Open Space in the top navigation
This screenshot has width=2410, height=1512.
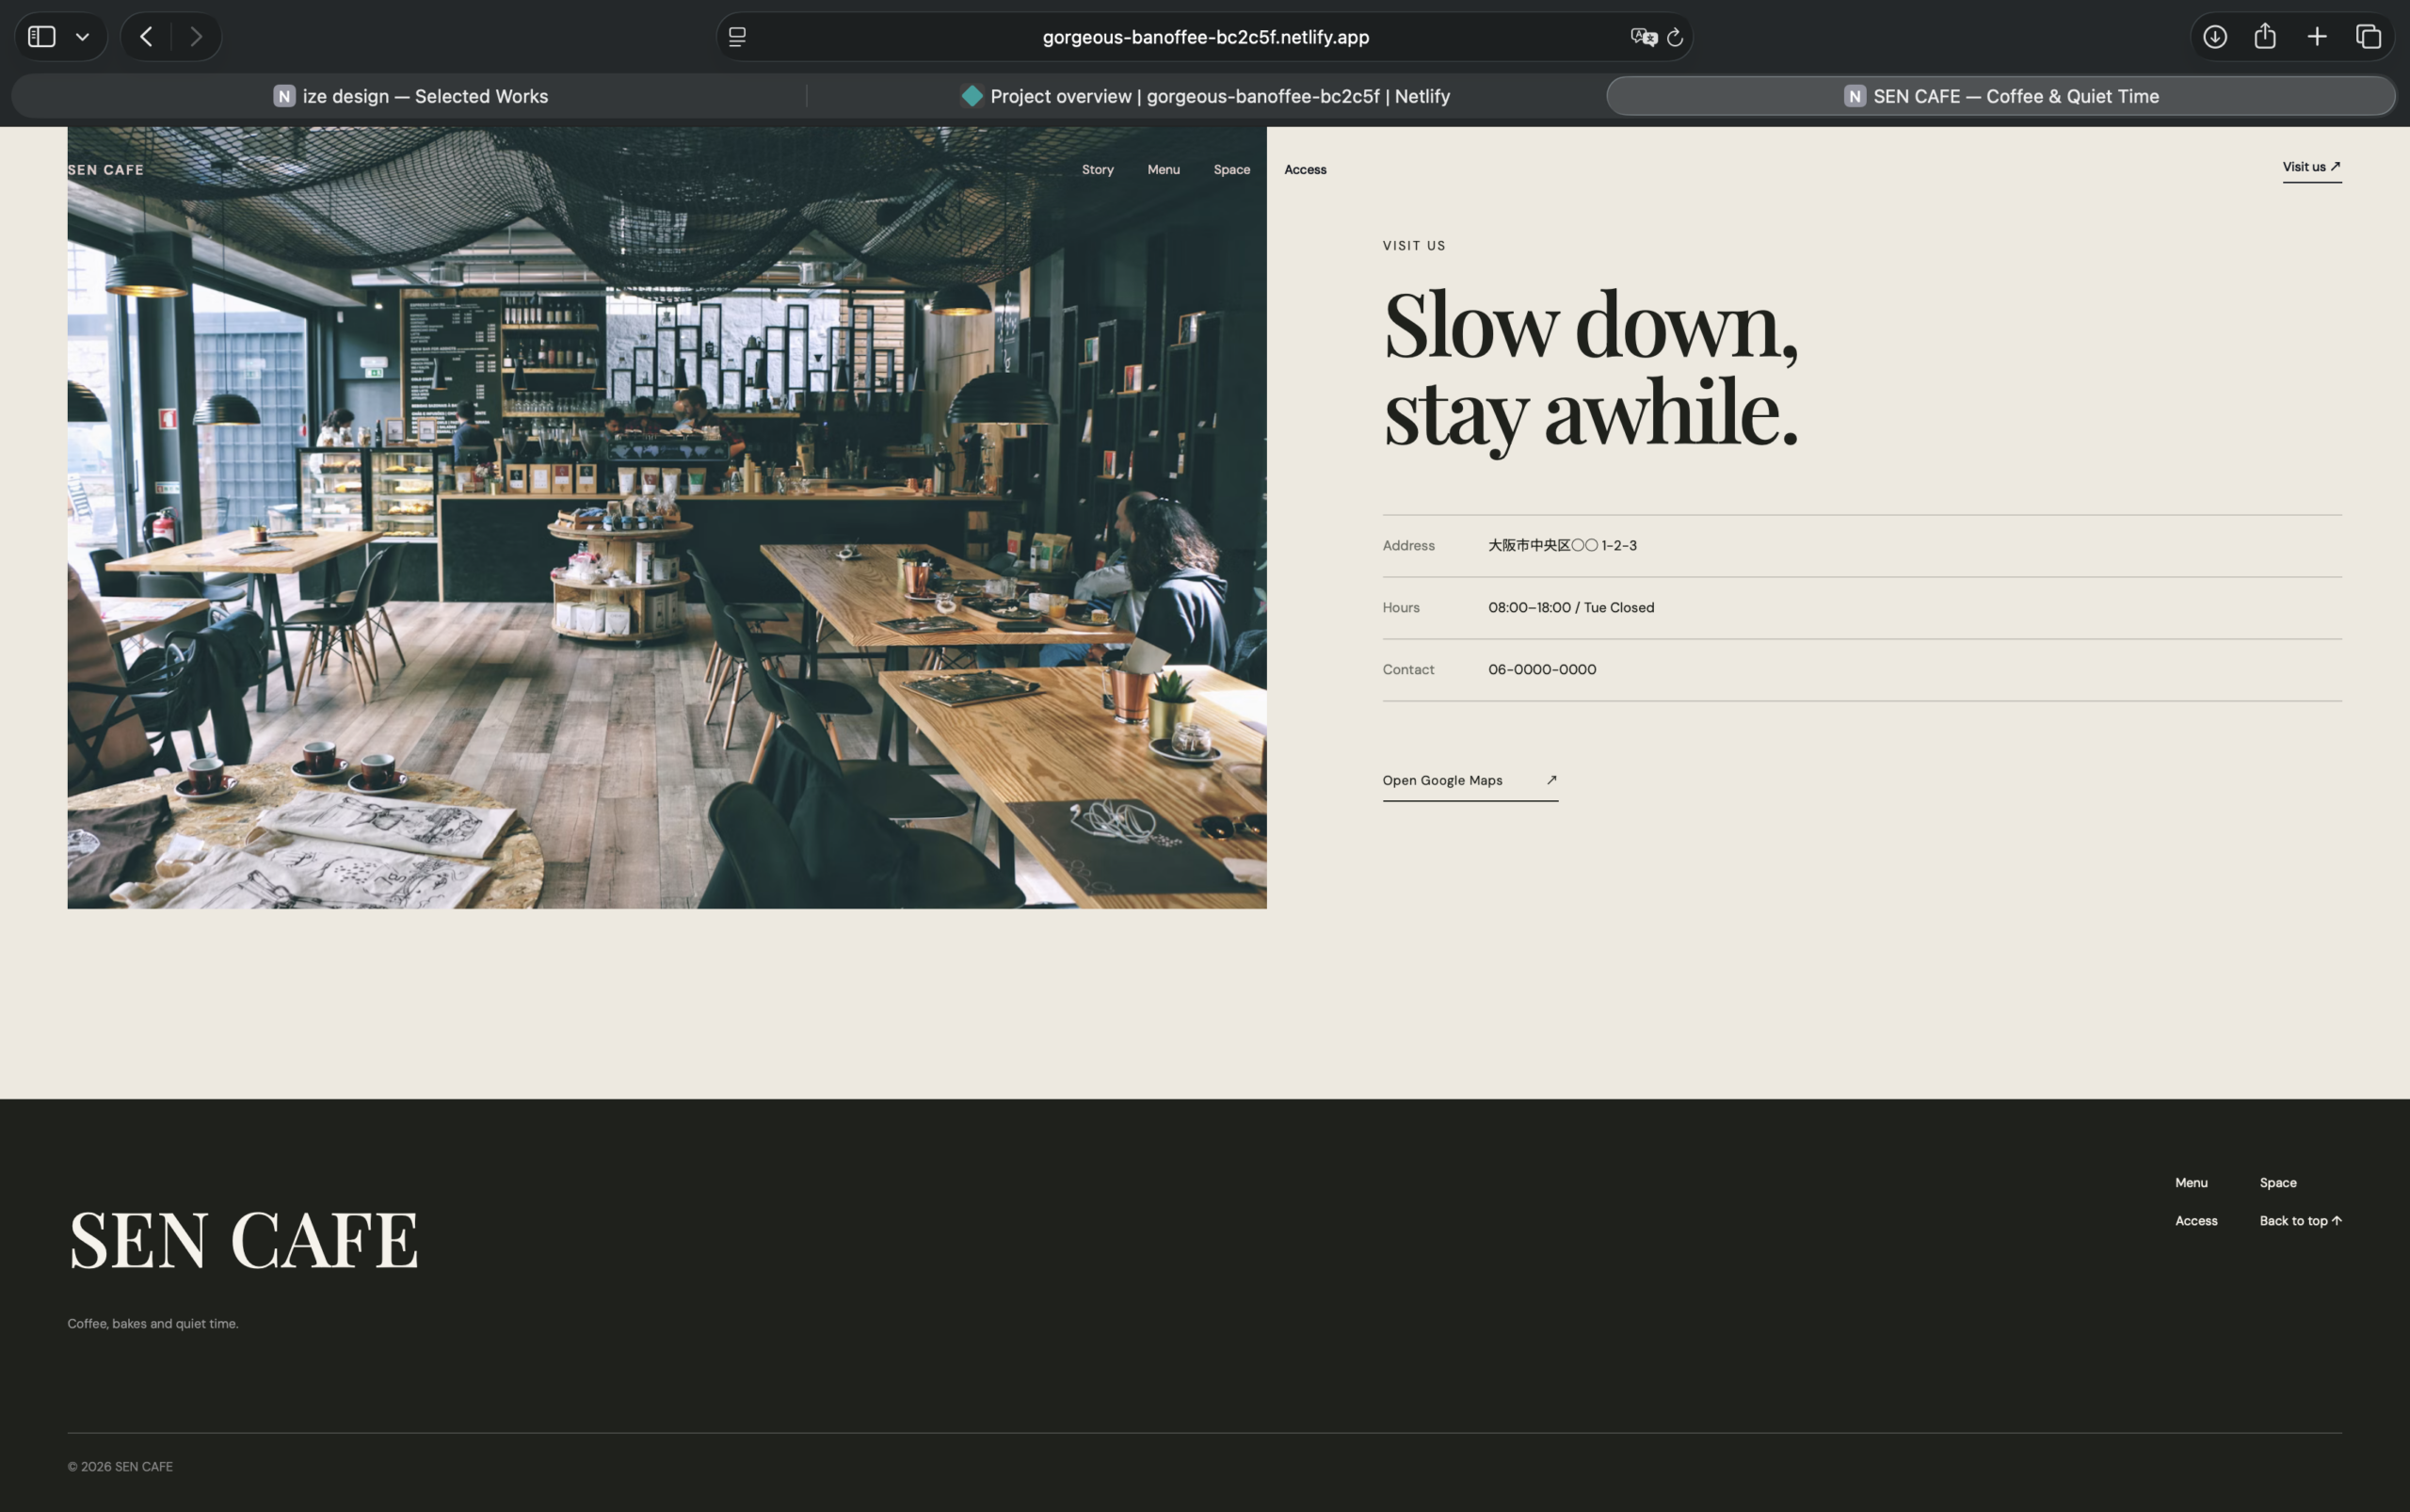coord(1232,170)
